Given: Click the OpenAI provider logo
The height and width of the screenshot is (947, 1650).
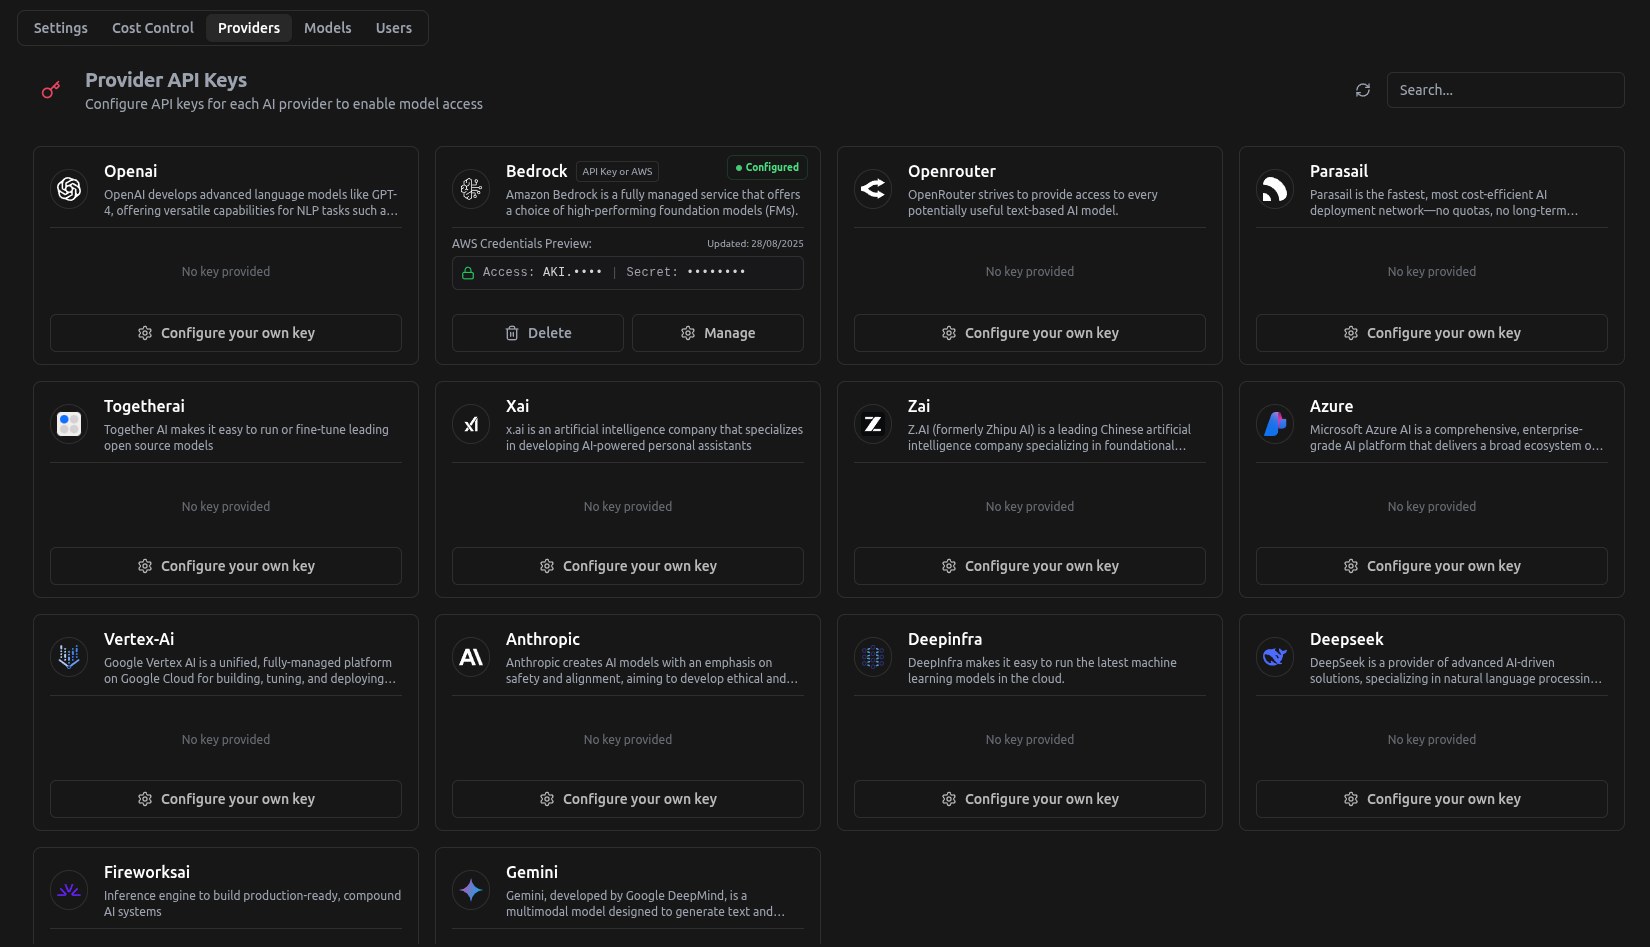Looking at the screenshot, I should click(x=69, y=188).
